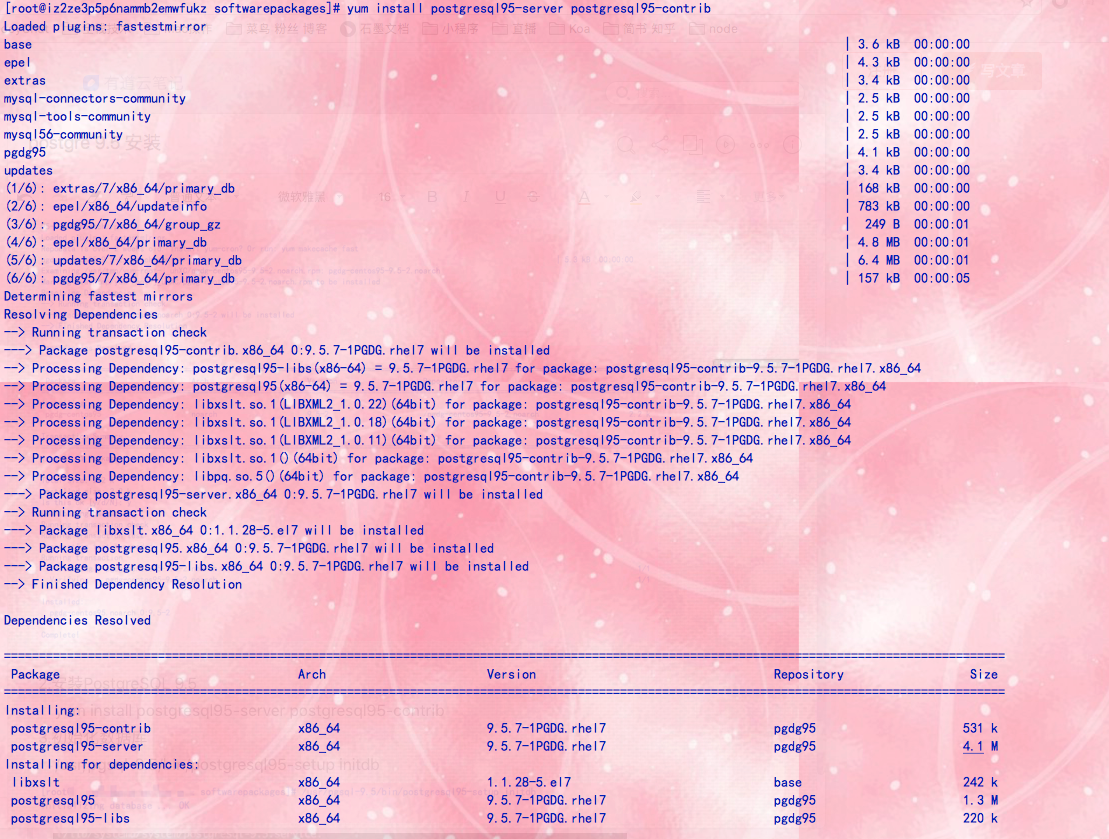The image size is (1109, 839).
Task: Click the postgresql95-contrib 'will be installed' line
Action: pos(277,351)
